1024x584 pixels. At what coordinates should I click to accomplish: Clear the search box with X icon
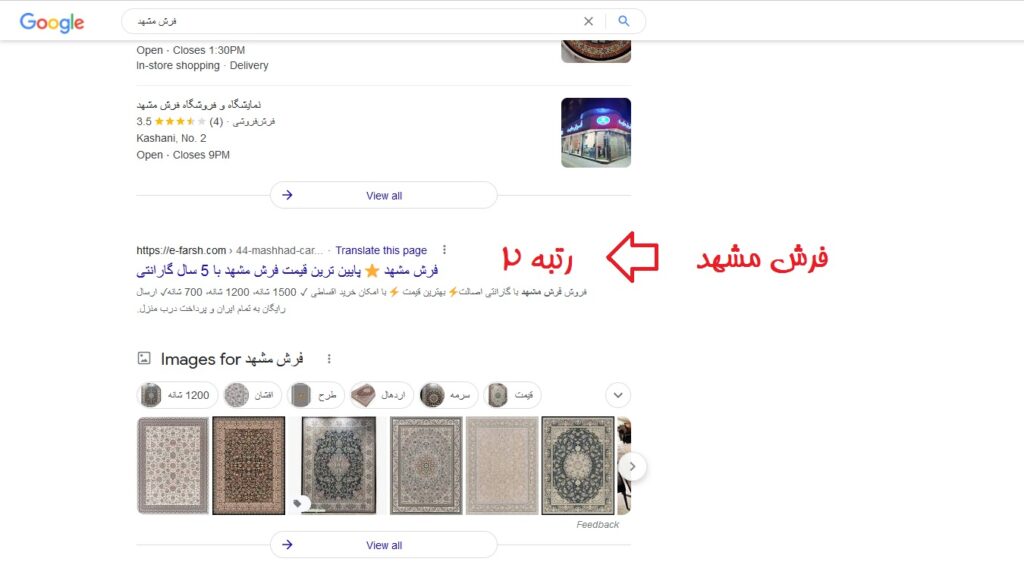(x=588, y=22)
